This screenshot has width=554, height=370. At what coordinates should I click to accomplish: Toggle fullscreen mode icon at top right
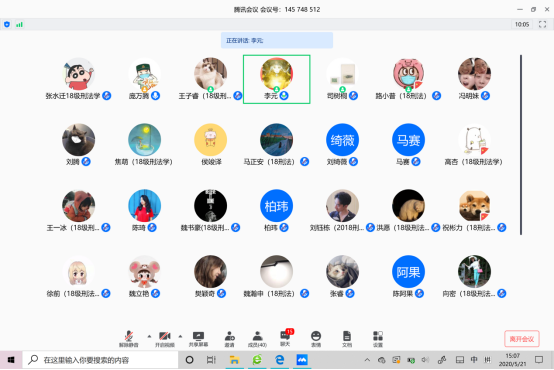(x=542, y=24)
